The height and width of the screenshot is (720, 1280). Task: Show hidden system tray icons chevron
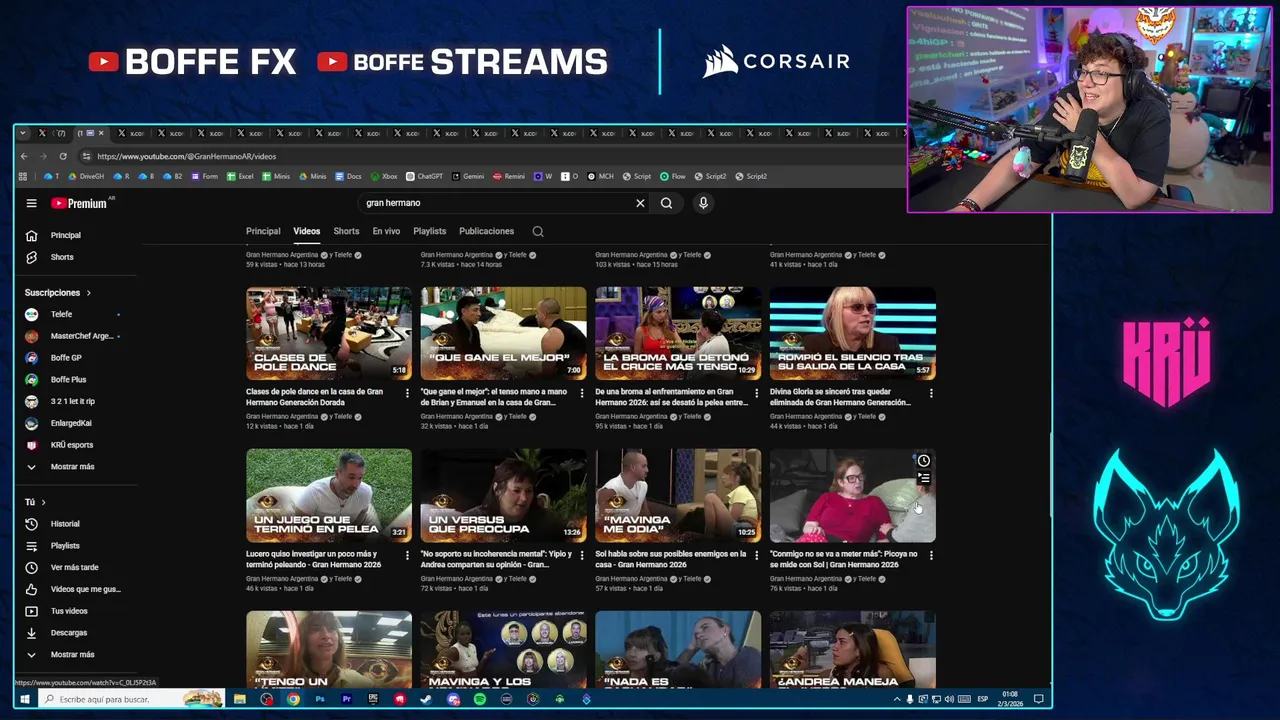point(896,699)
